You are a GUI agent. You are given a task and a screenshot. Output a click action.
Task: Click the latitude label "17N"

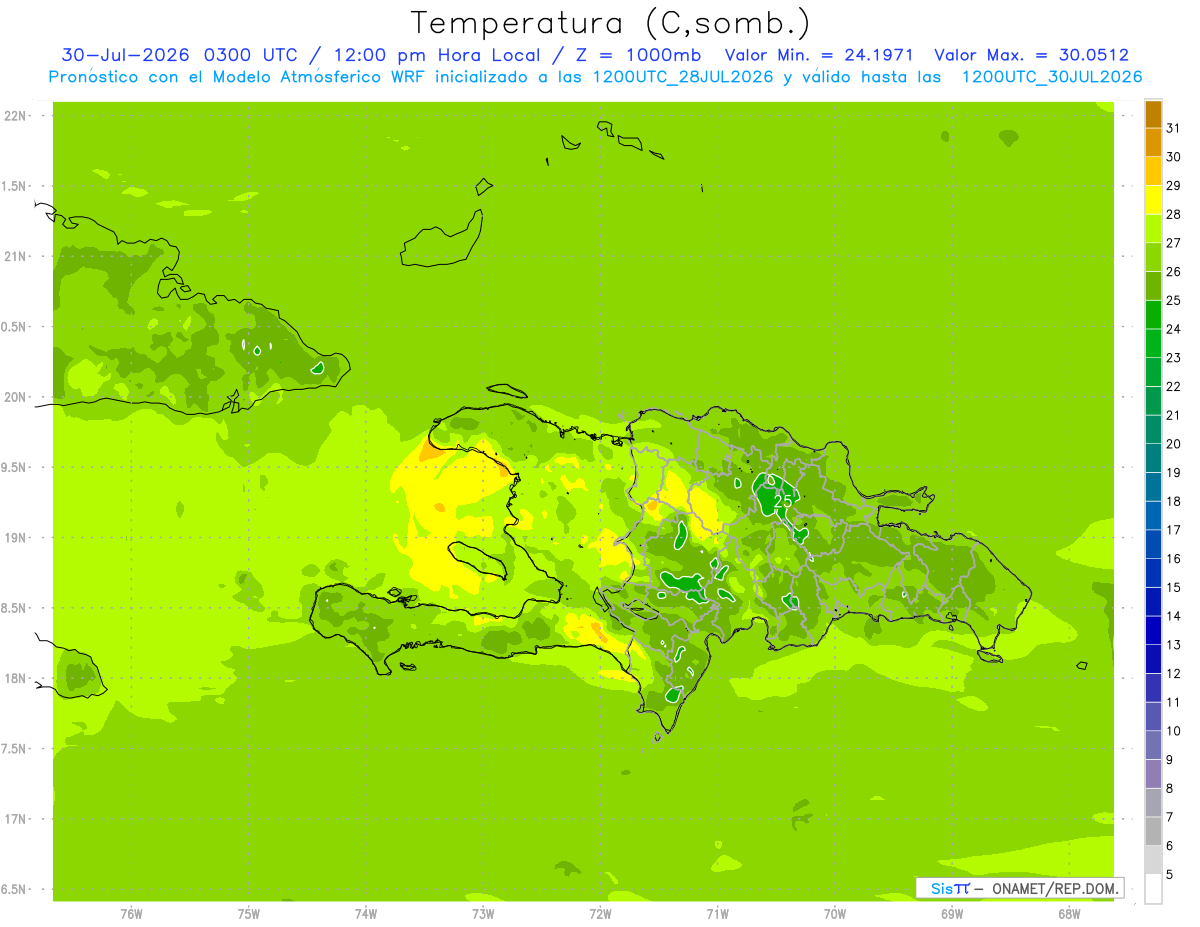[x=14, y=819]
